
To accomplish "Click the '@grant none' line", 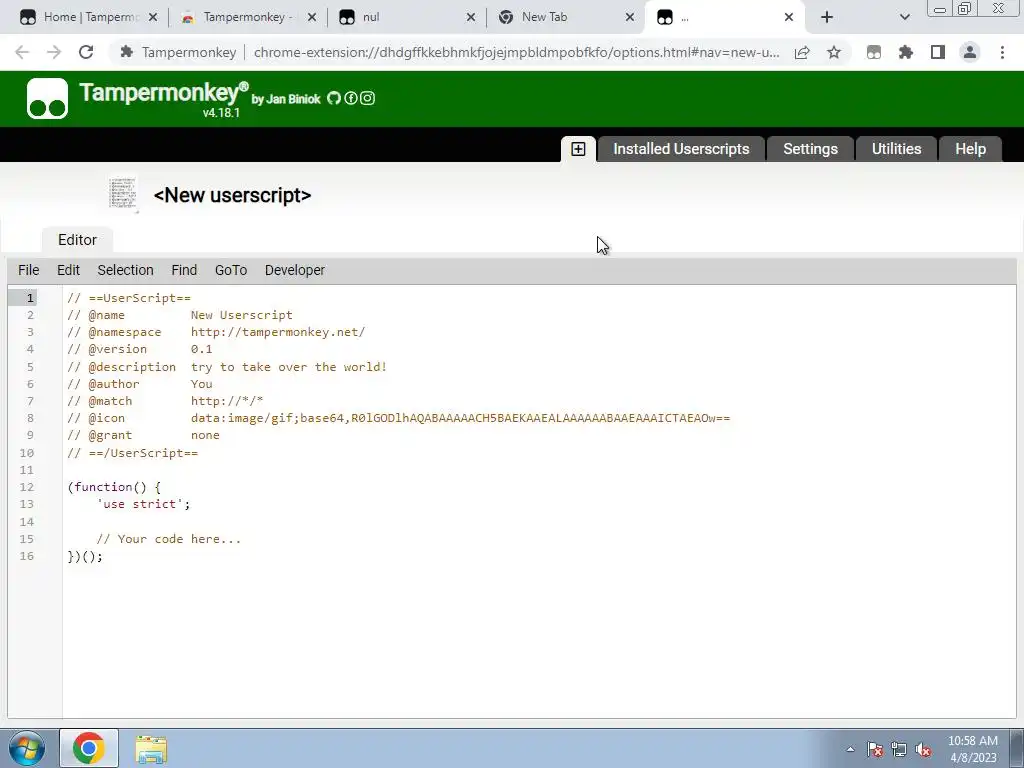I will (x=143, y=435).
